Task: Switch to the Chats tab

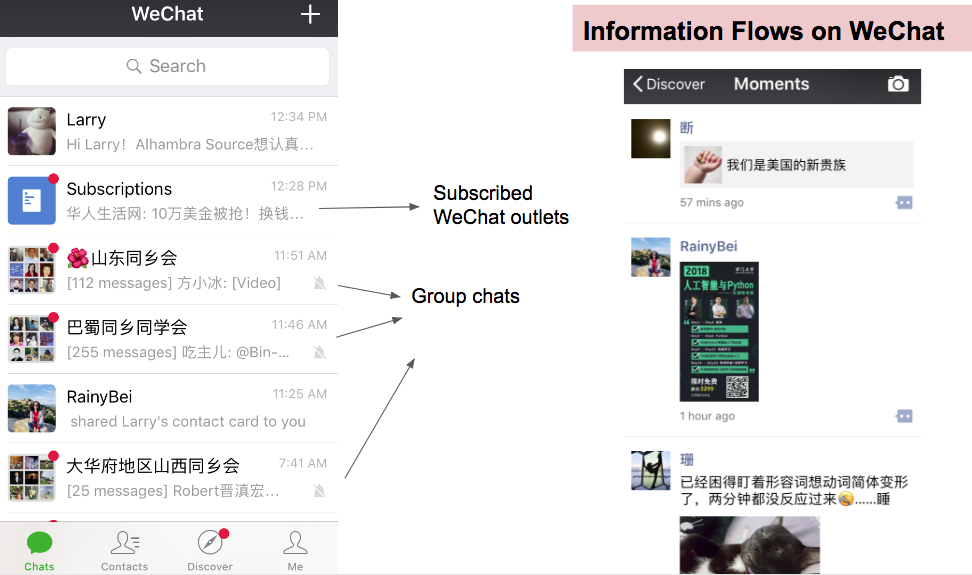Action: coord(39,551)
